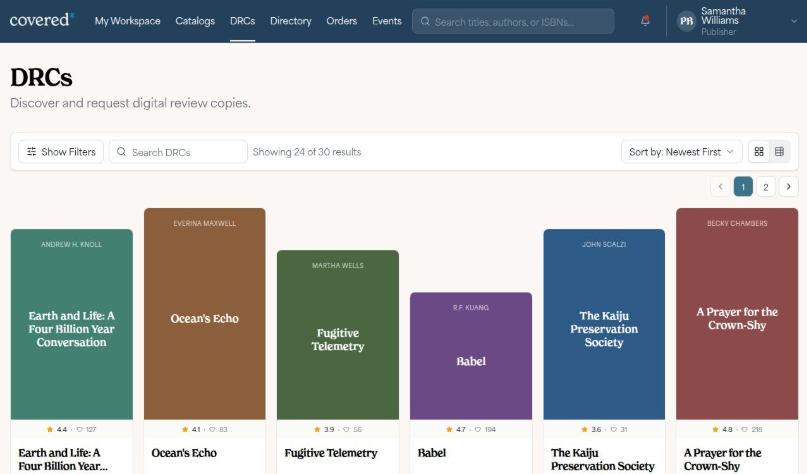Go to the previous results page

(x=721, y=187)
